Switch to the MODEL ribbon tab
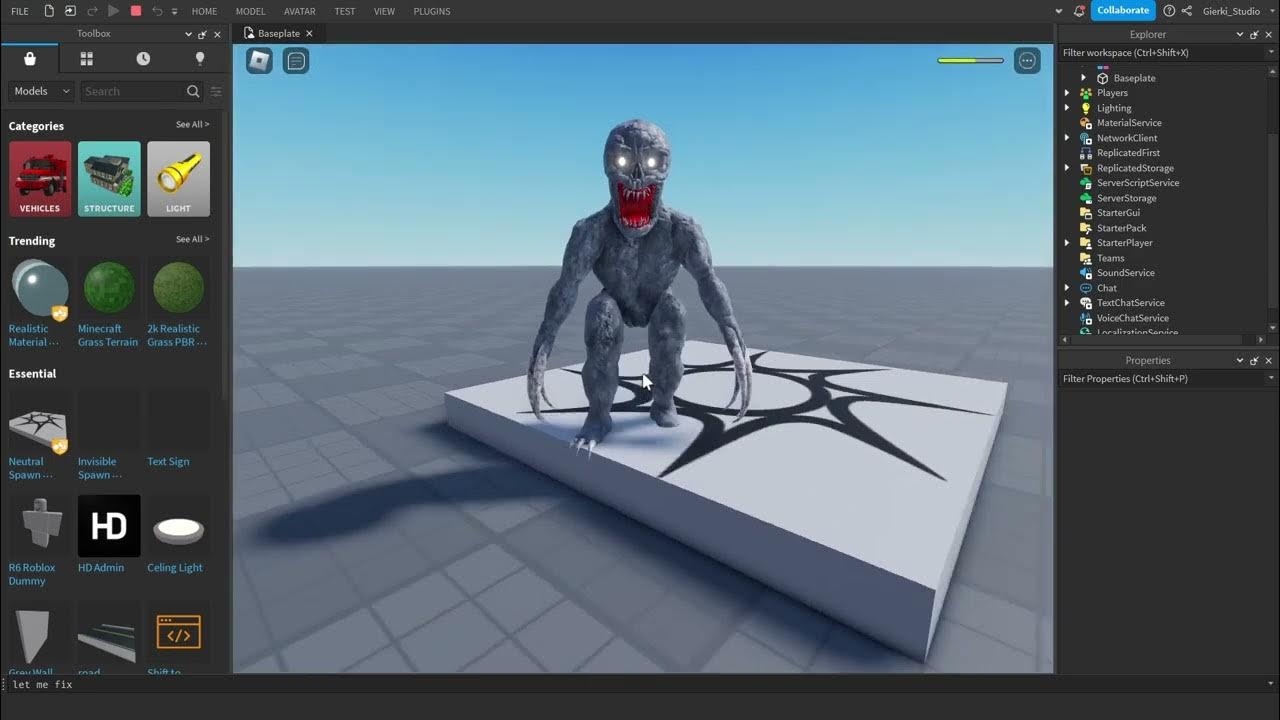 251,11
